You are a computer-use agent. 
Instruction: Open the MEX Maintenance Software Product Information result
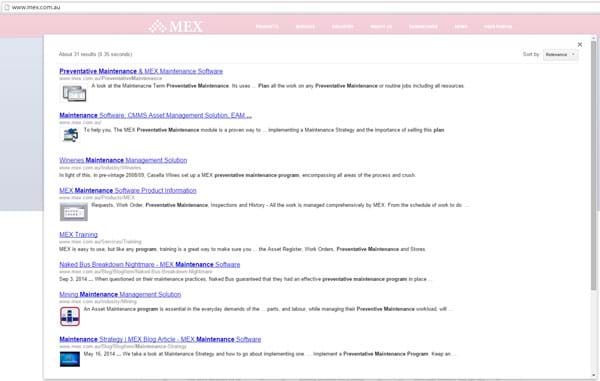pos(128,190)
